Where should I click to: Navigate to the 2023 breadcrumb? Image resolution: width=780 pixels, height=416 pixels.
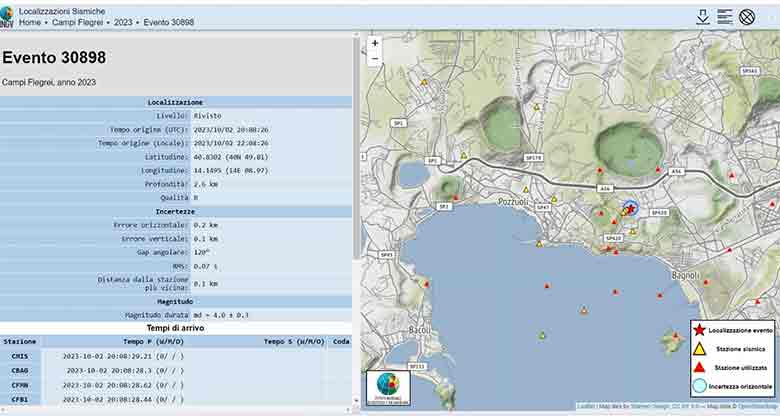coord(123,22)
